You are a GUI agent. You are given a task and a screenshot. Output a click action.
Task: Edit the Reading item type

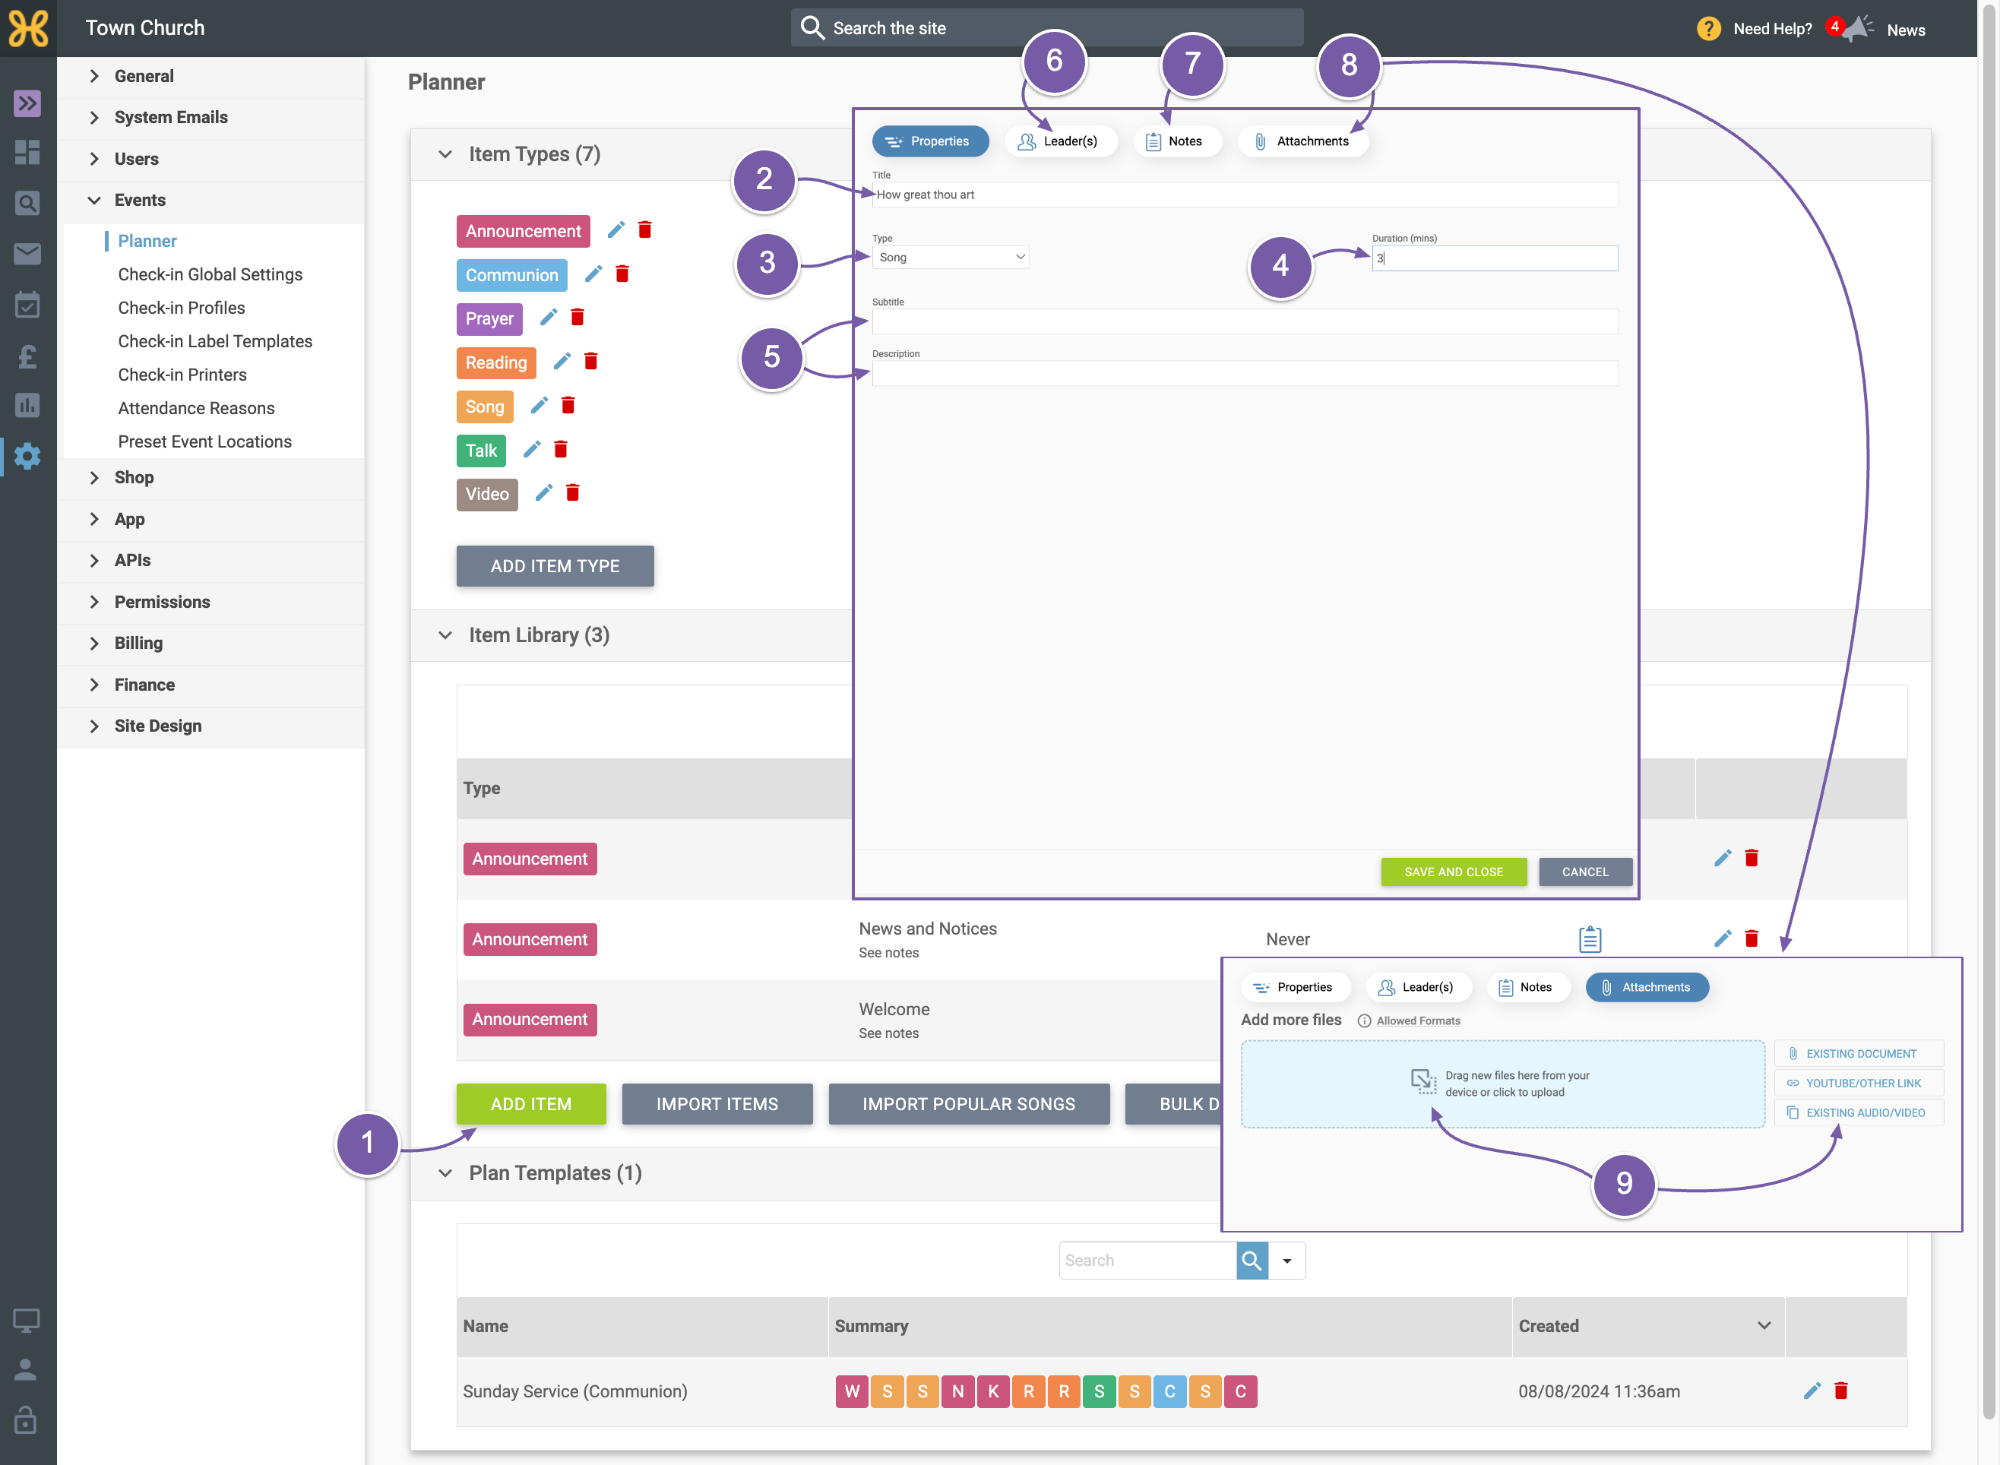click(563, 361)
